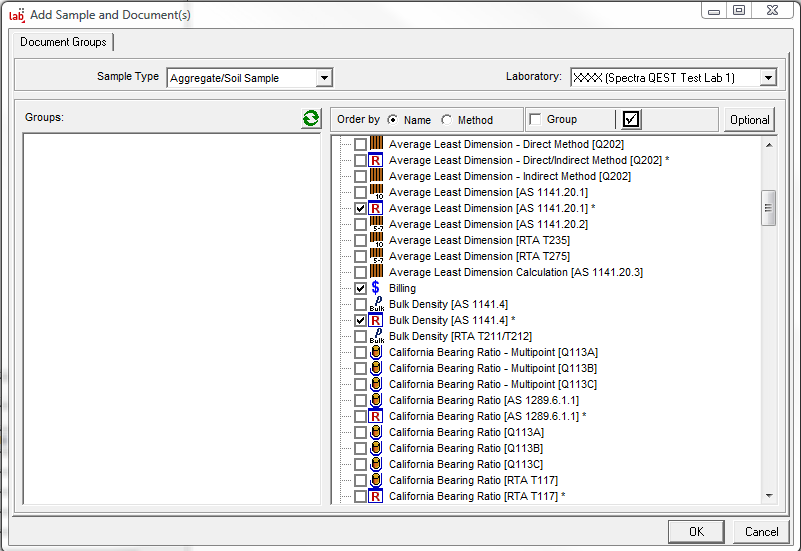Viewport: 801px width, 551px height.
Task: Click the check-all checkmark icon button
Action: pyautogui.click(x=631, y=120)
